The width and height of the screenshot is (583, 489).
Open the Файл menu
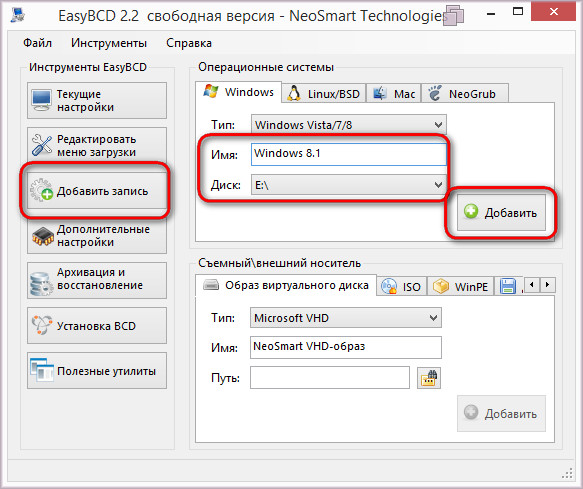37,43
